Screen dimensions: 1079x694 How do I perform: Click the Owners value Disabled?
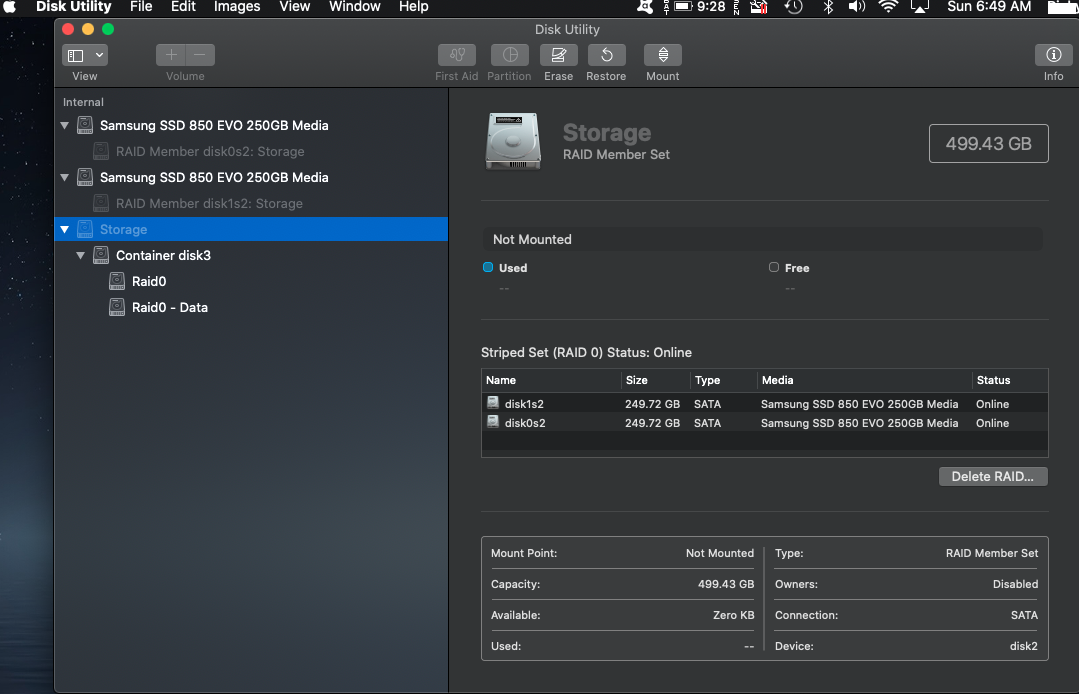(x=1015, y=584)
